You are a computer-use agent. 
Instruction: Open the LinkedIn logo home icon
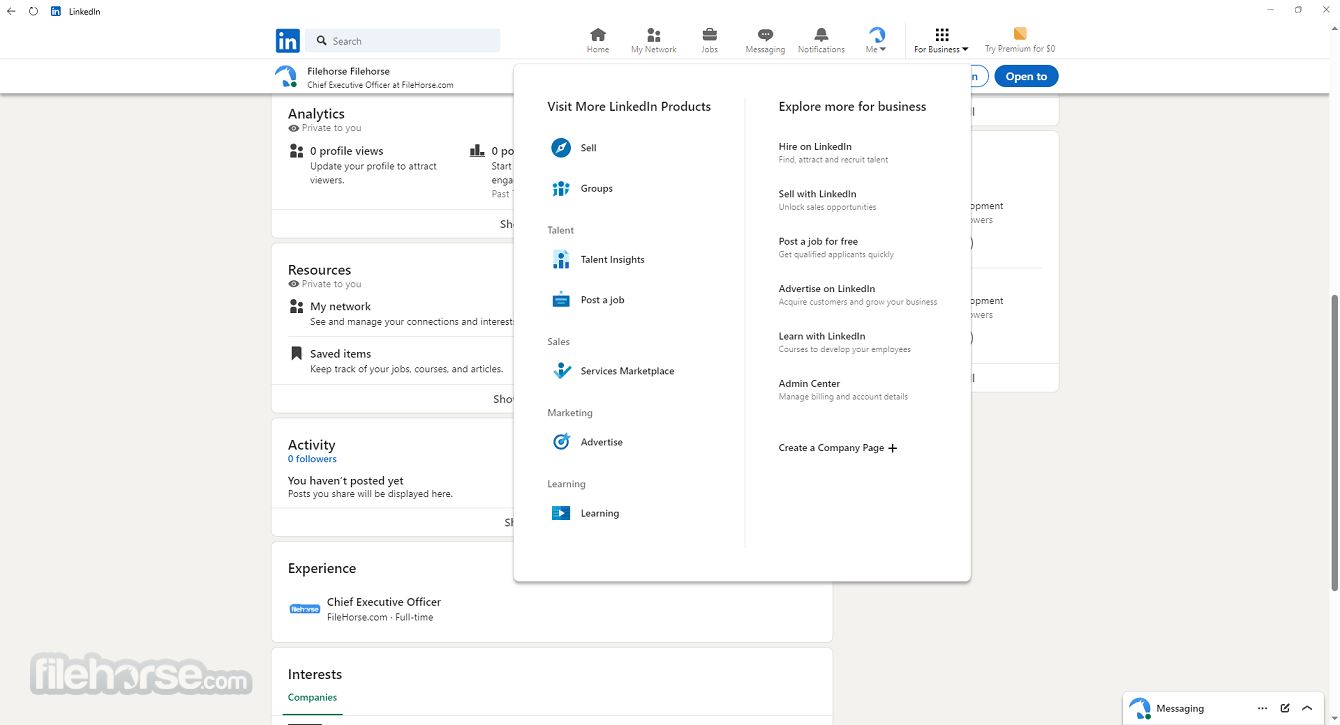pyautogui.click(x=288, y=41)
